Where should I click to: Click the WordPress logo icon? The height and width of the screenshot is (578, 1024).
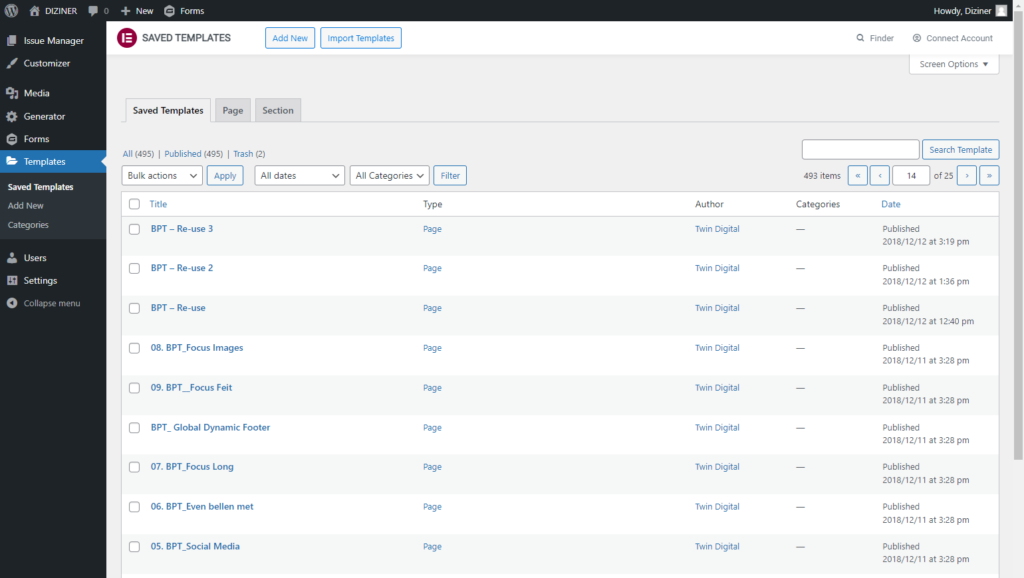point(11,10)
